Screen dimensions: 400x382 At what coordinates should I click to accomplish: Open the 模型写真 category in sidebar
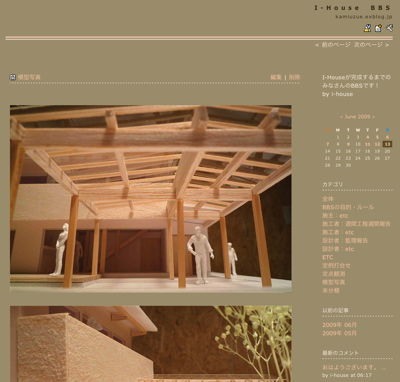[334, 282]
